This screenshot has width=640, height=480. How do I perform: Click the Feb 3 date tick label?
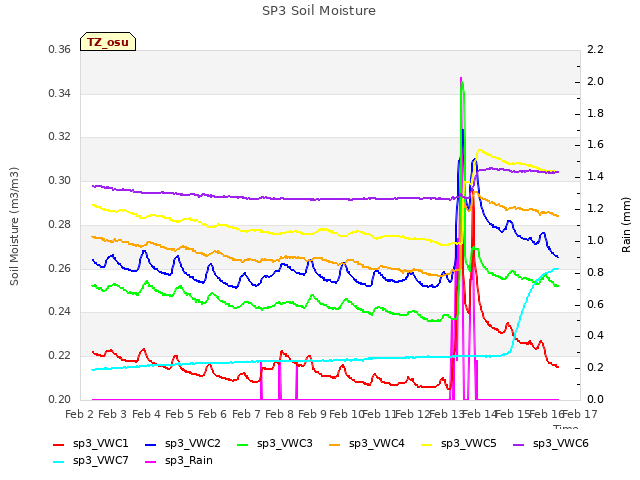pyautogui.click(x=113, y=414)
